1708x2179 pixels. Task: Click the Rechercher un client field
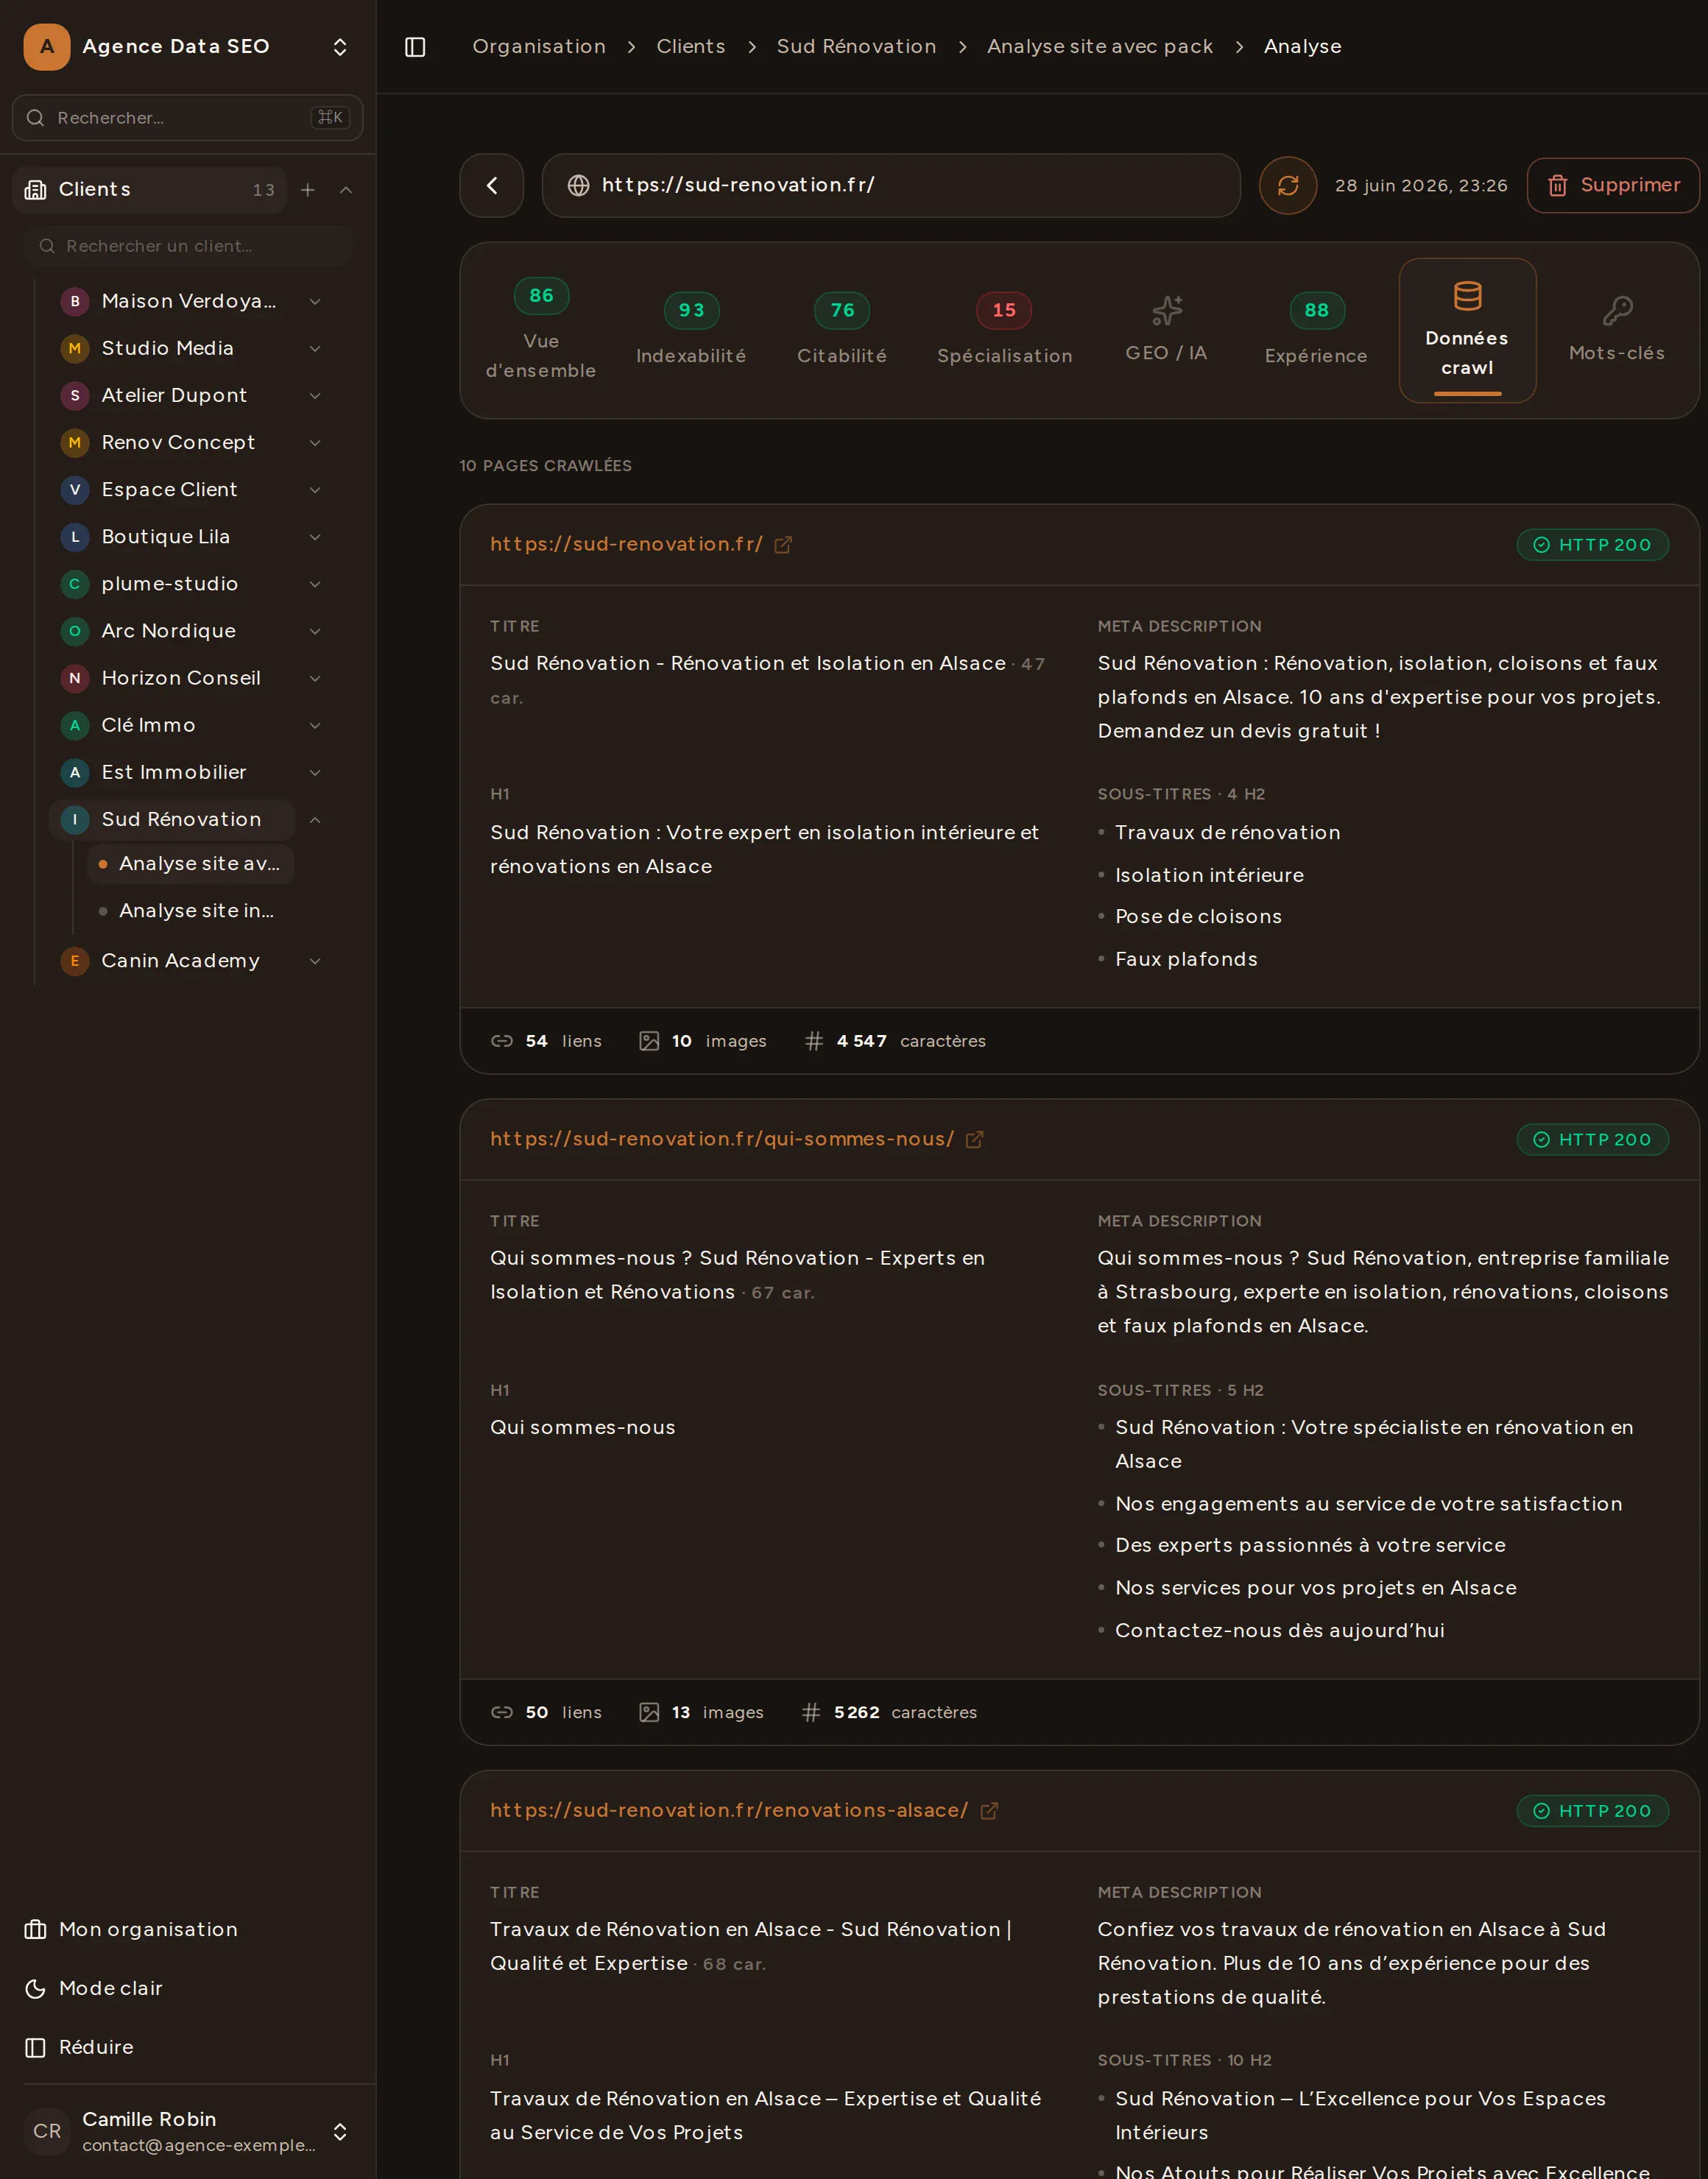tap(188, 246)
